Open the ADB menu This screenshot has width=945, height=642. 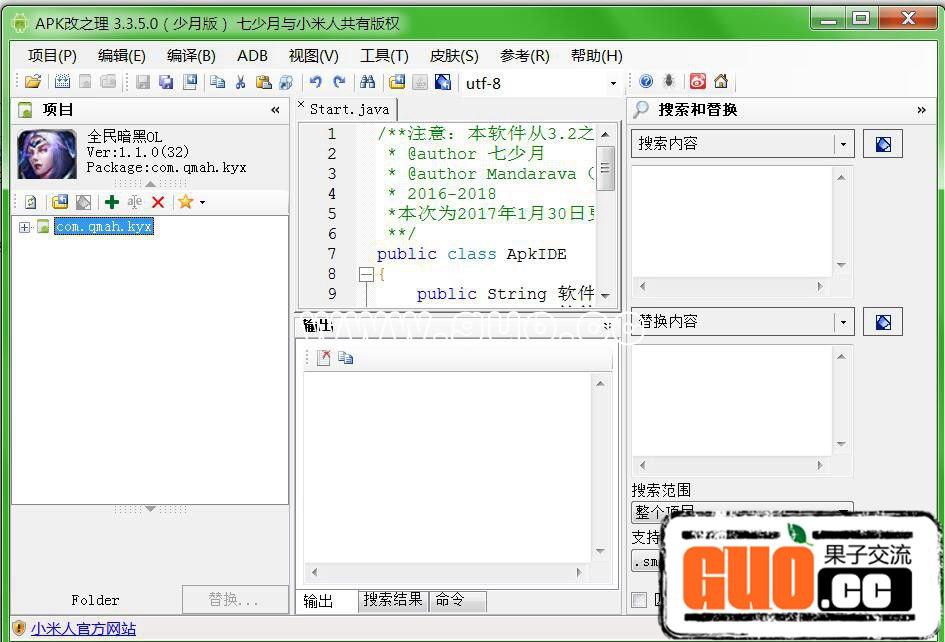point(253,56)
